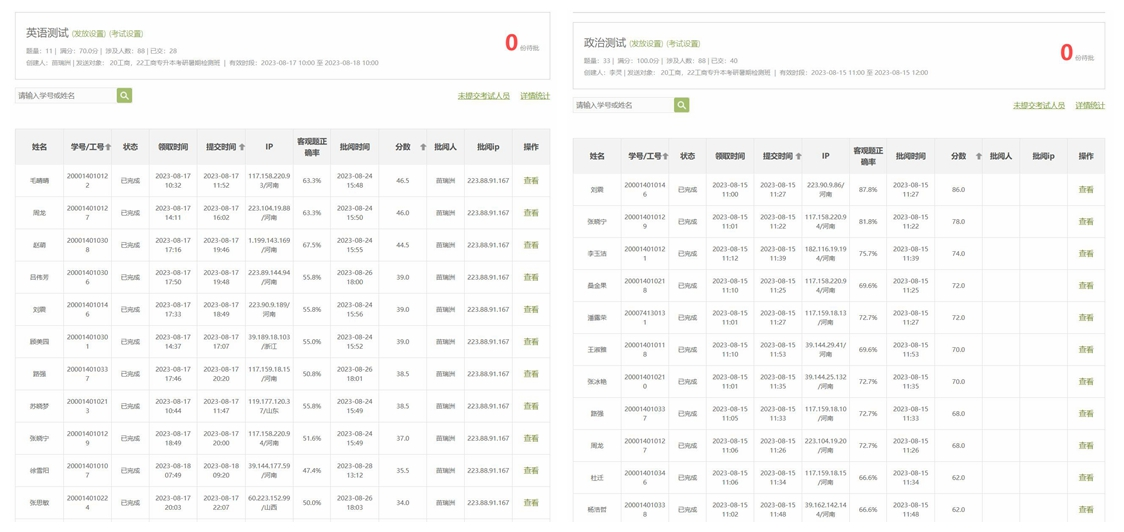This screenshot has width=1124, height=532.
Task: Open 详情统计 in the Politics test panel
Action: click(1091, 105)
